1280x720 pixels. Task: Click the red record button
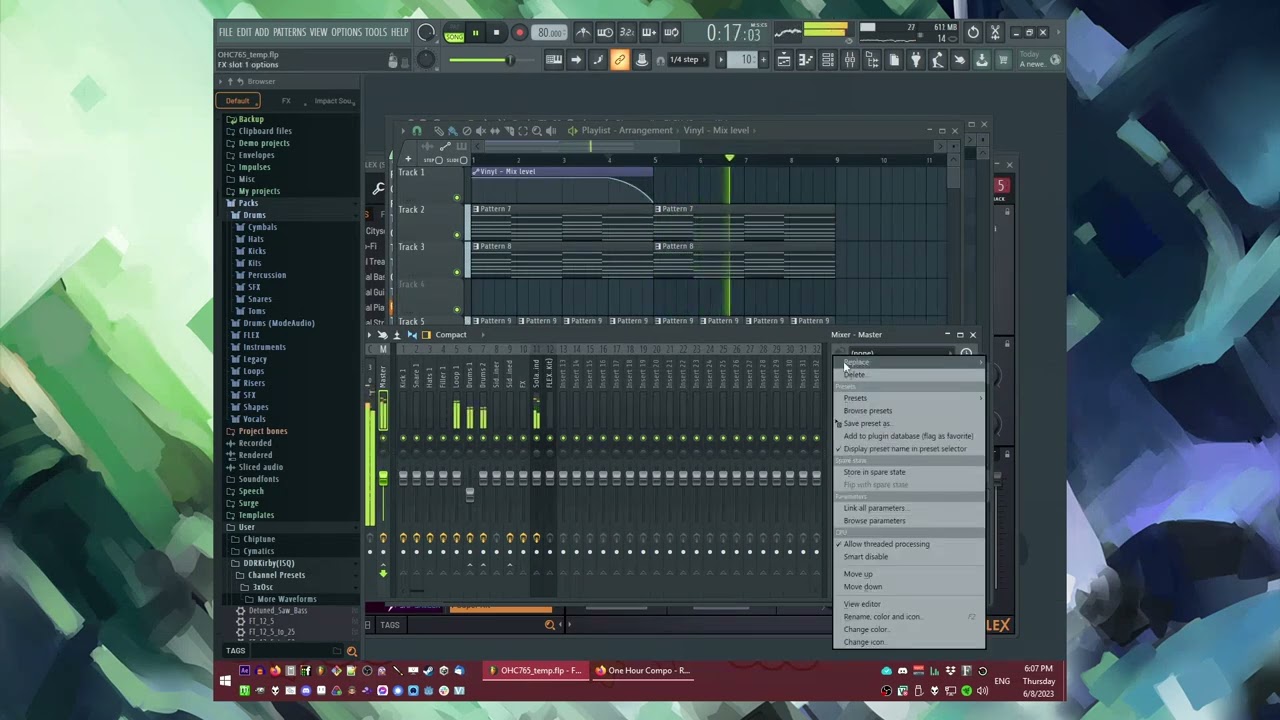[519, 33]
